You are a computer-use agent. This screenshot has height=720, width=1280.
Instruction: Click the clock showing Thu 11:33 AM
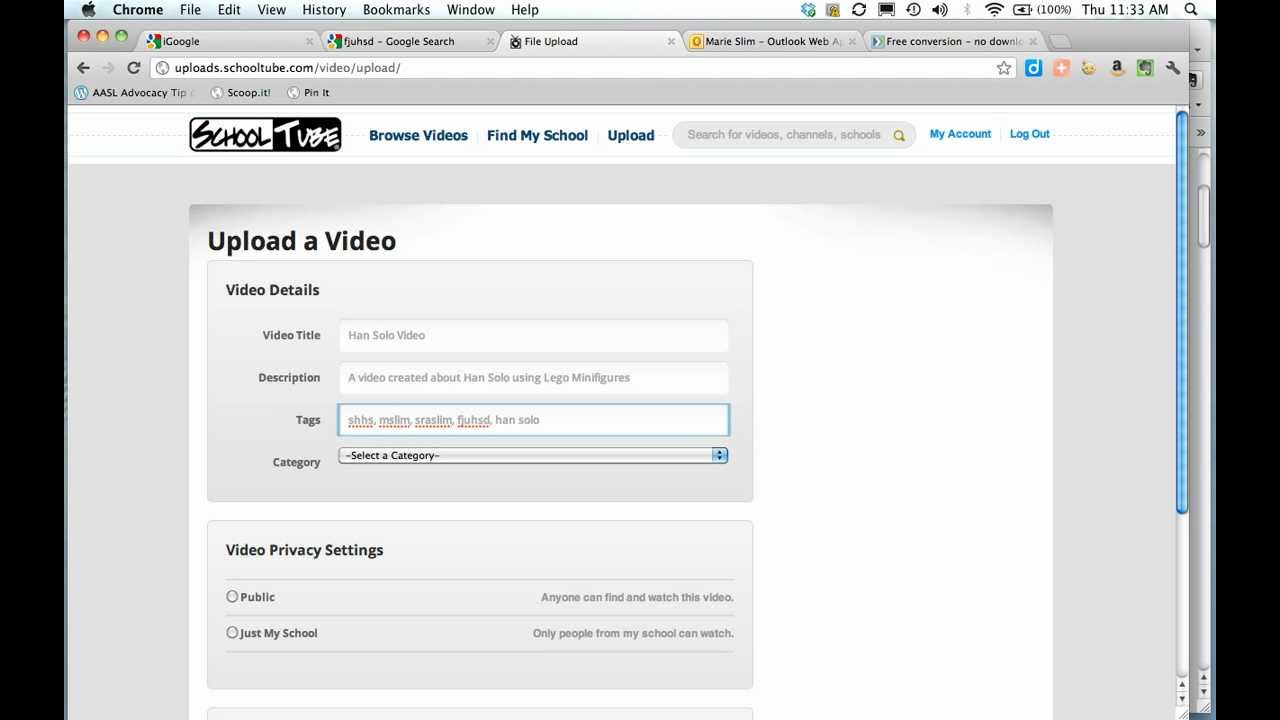click(x=1125, y=9)
